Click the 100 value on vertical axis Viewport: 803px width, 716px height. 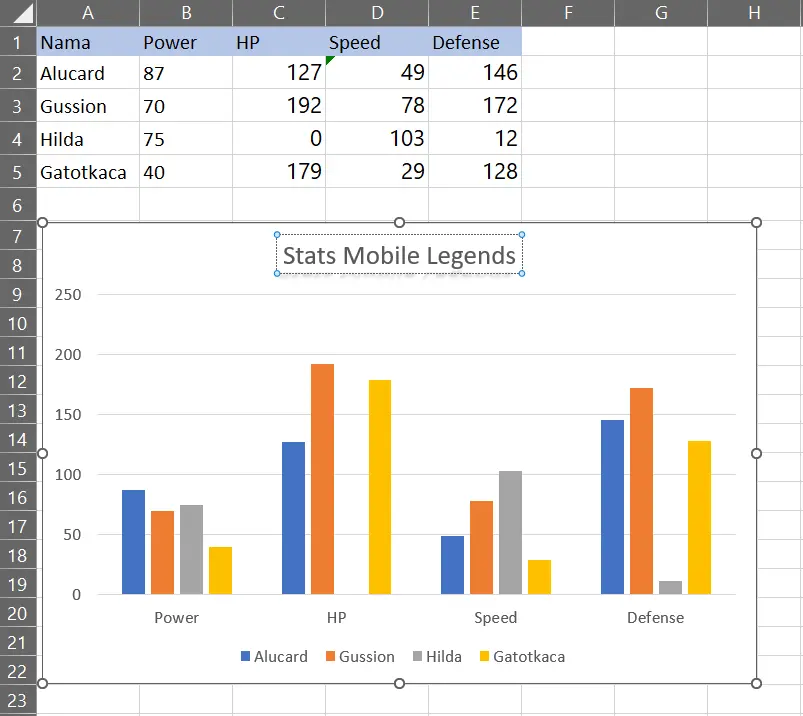pos(68,474)
